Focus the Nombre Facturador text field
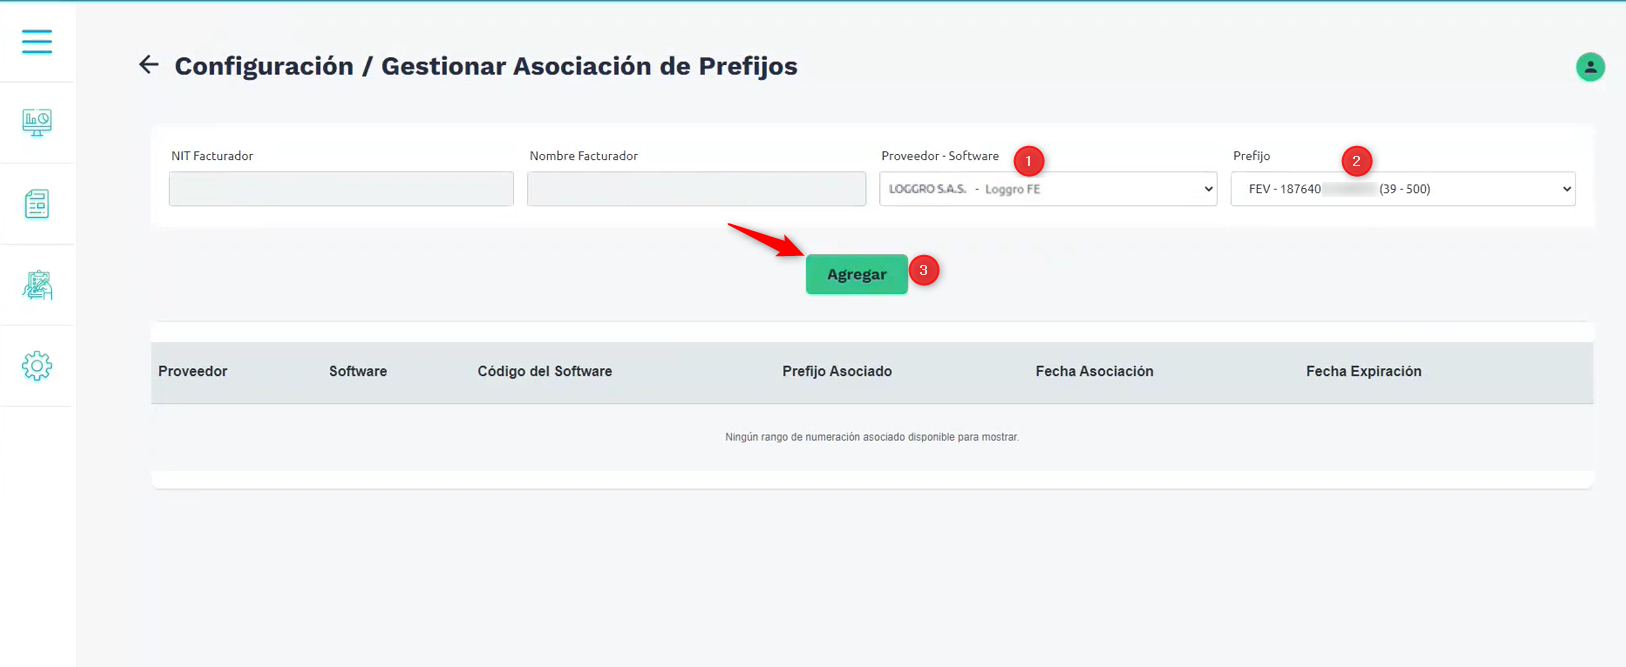This screenshot has height=667, width=1626. point(696,189)
